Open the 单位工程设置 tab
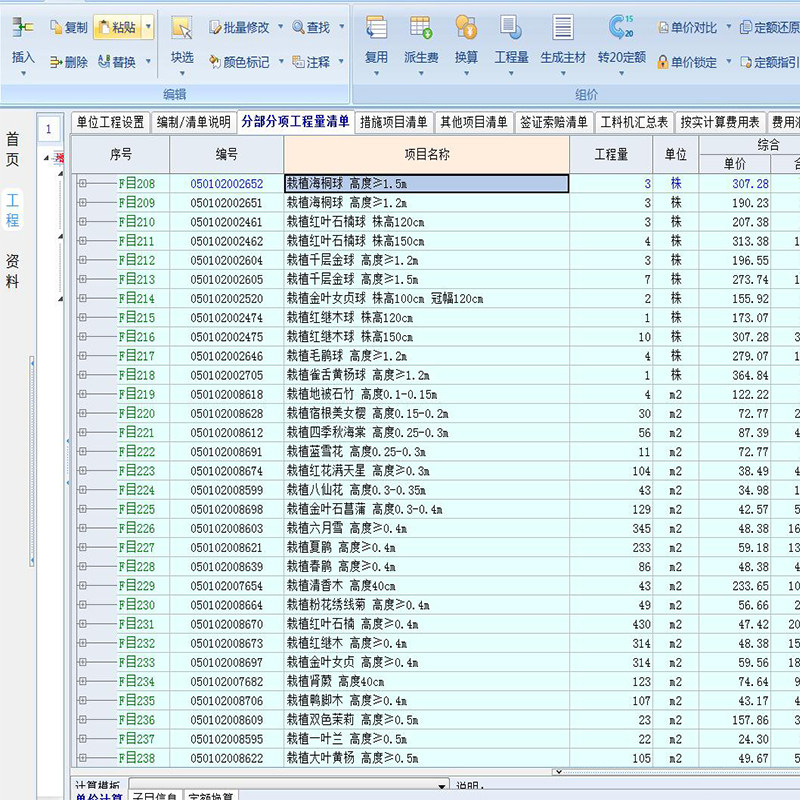800x800 pixels. point(110,122)
